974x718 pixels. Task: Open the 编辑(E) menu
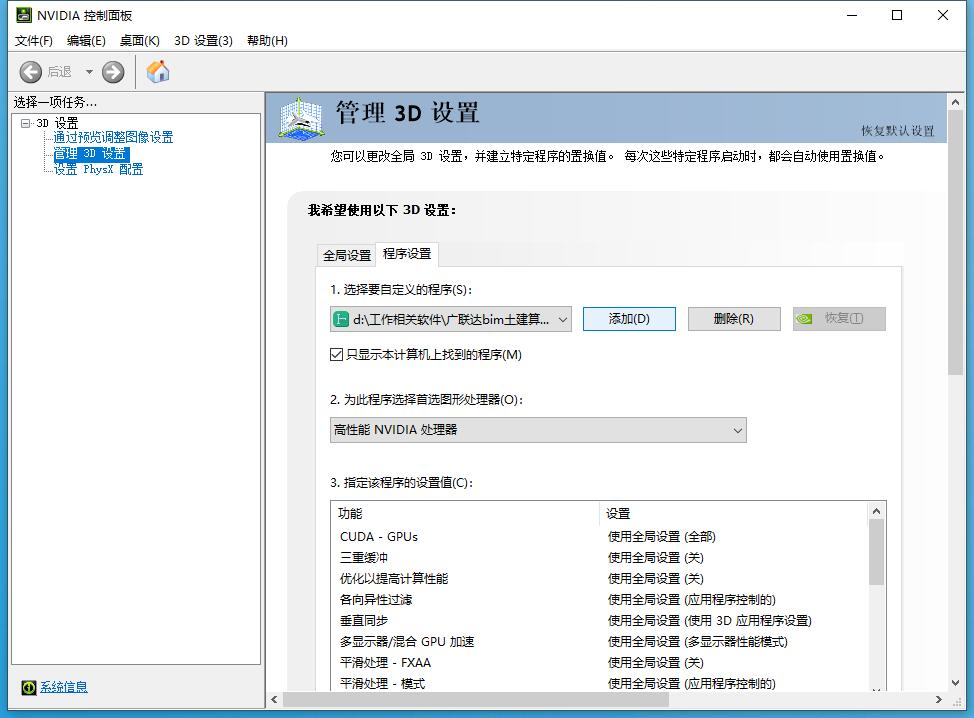(x=86, y=40)
